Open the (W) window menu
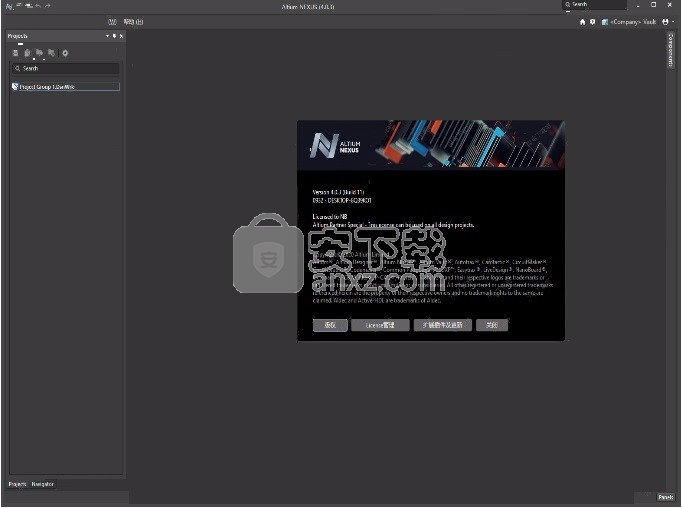Viewport: 682px width, 509px height. point(112,22)
